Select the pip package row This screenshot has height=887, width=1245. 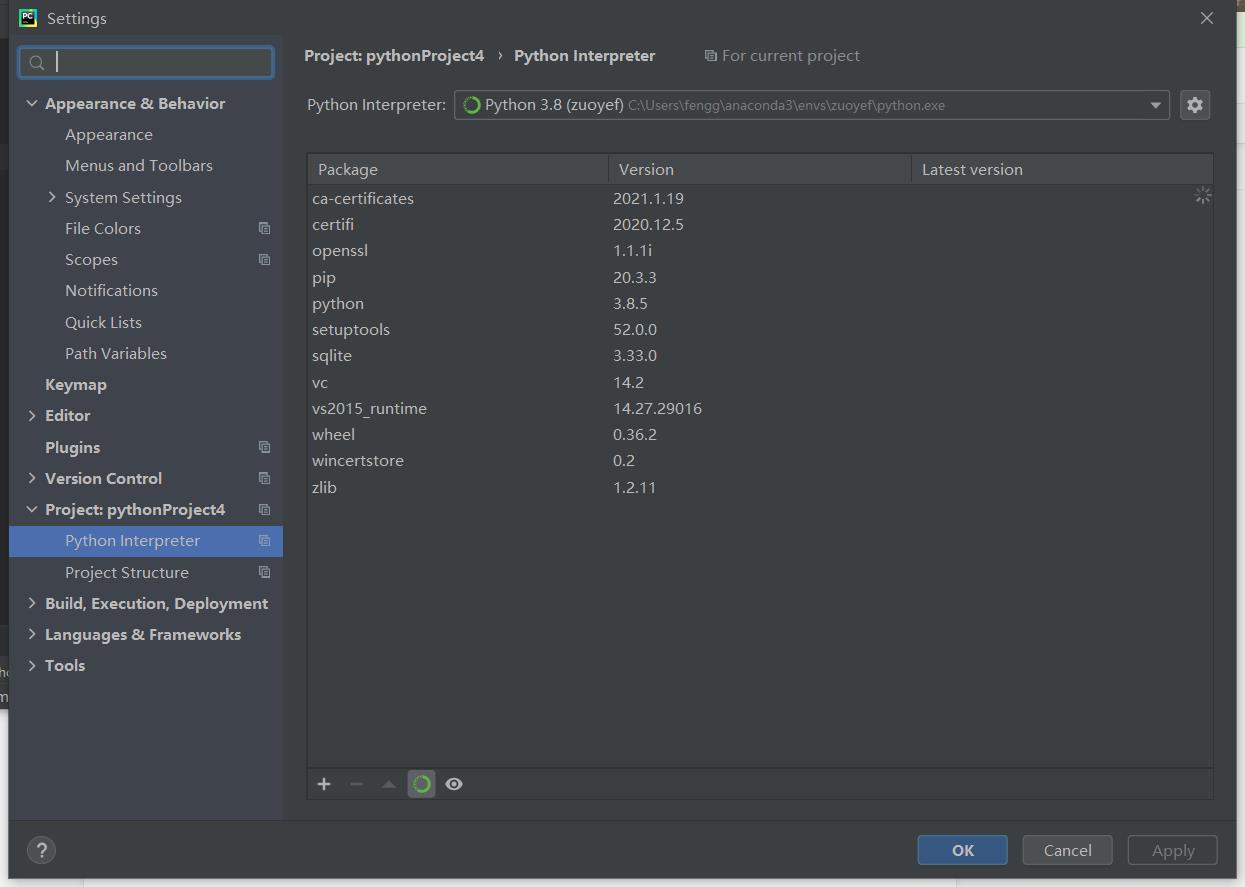click(x=760, y=277)
